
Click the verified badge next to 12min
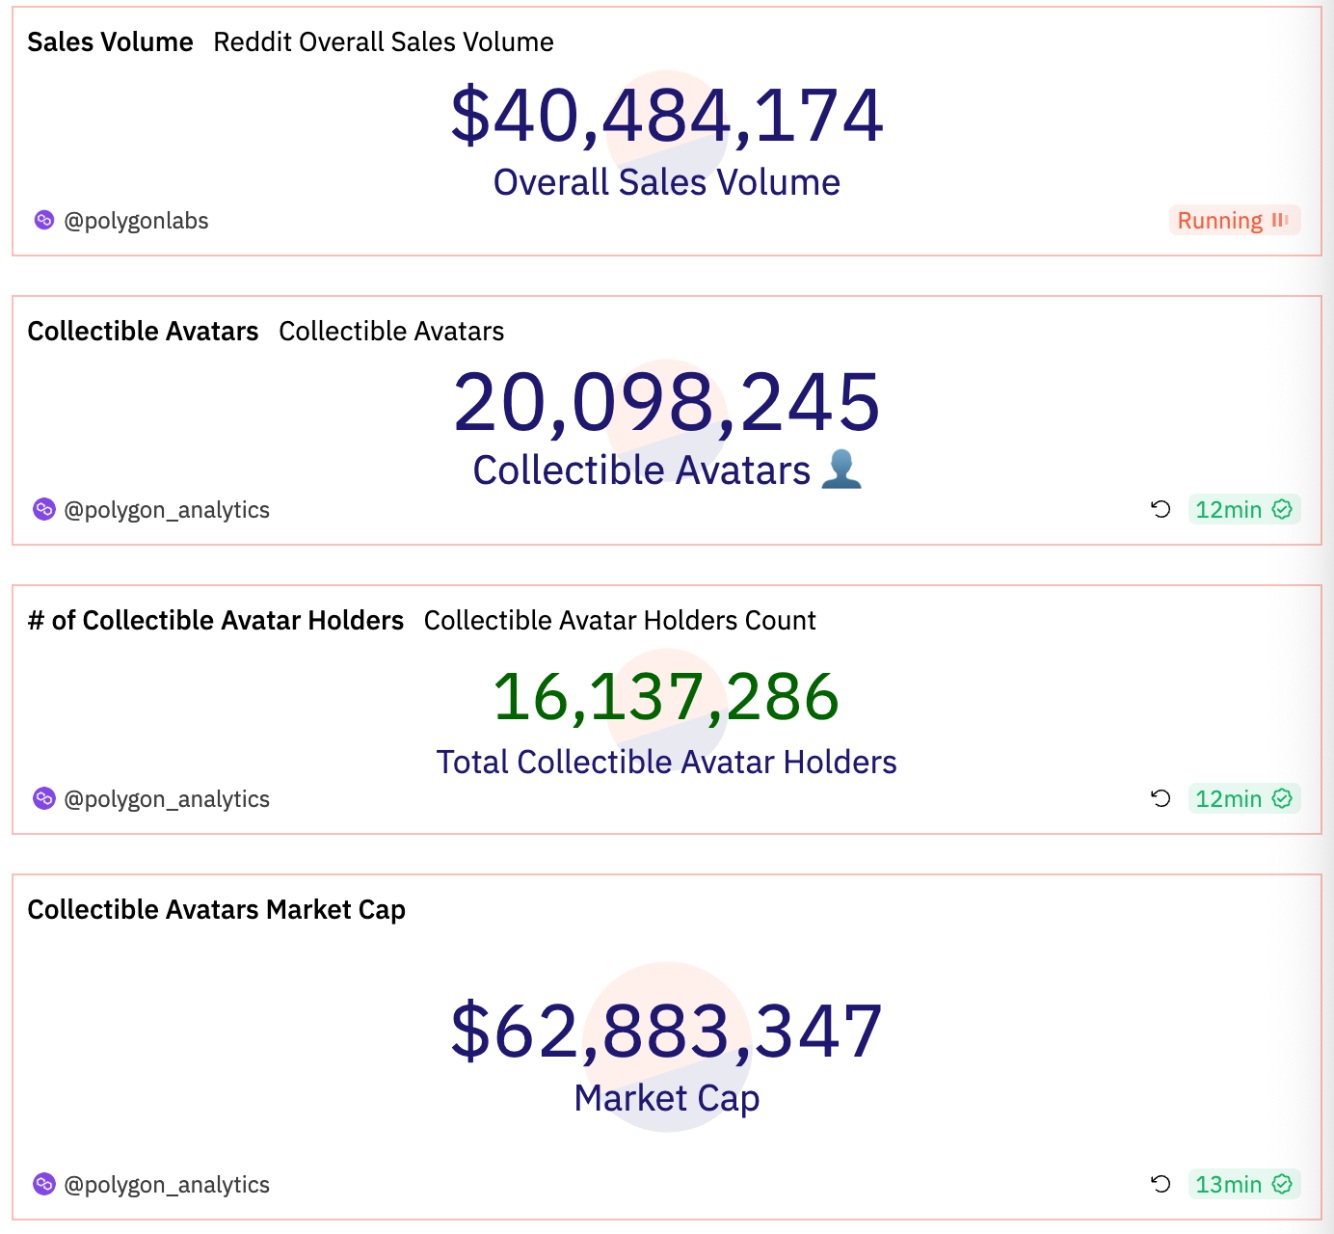pyautogui.click(x=1283, y=510)
